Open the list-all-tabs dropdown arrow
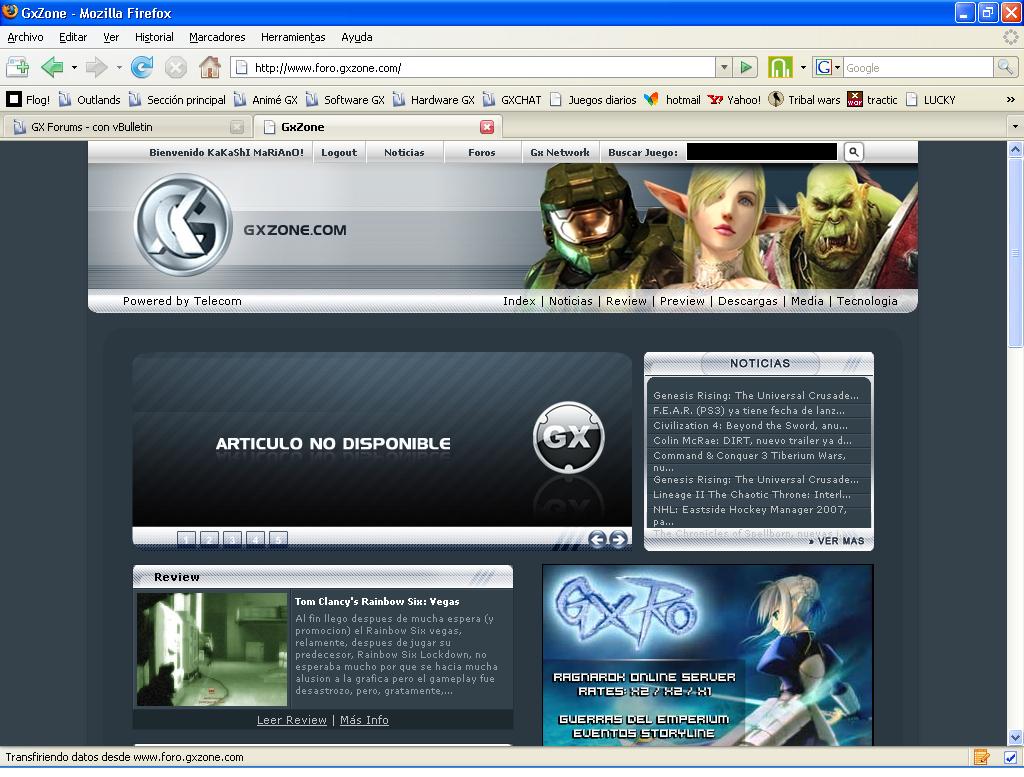The width and height of the screenshot is (1024, 777). pyautogui.click(x=1015, y=127)
